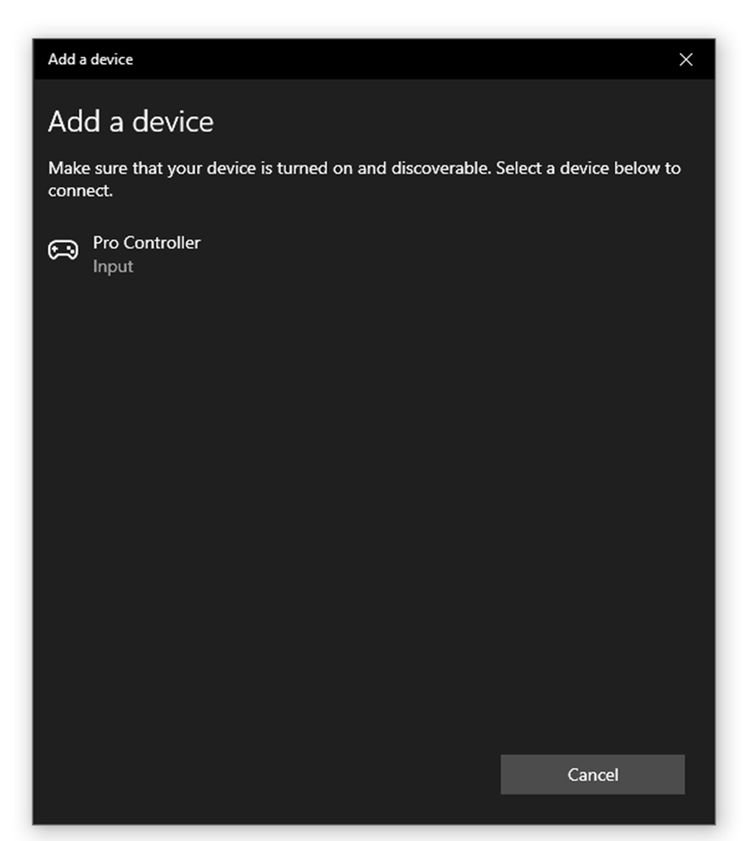Viewport: 750px width, 841px height.
Task: Select the Pro Controller device name
Action: pyautogui.click(x=146, y=243)
